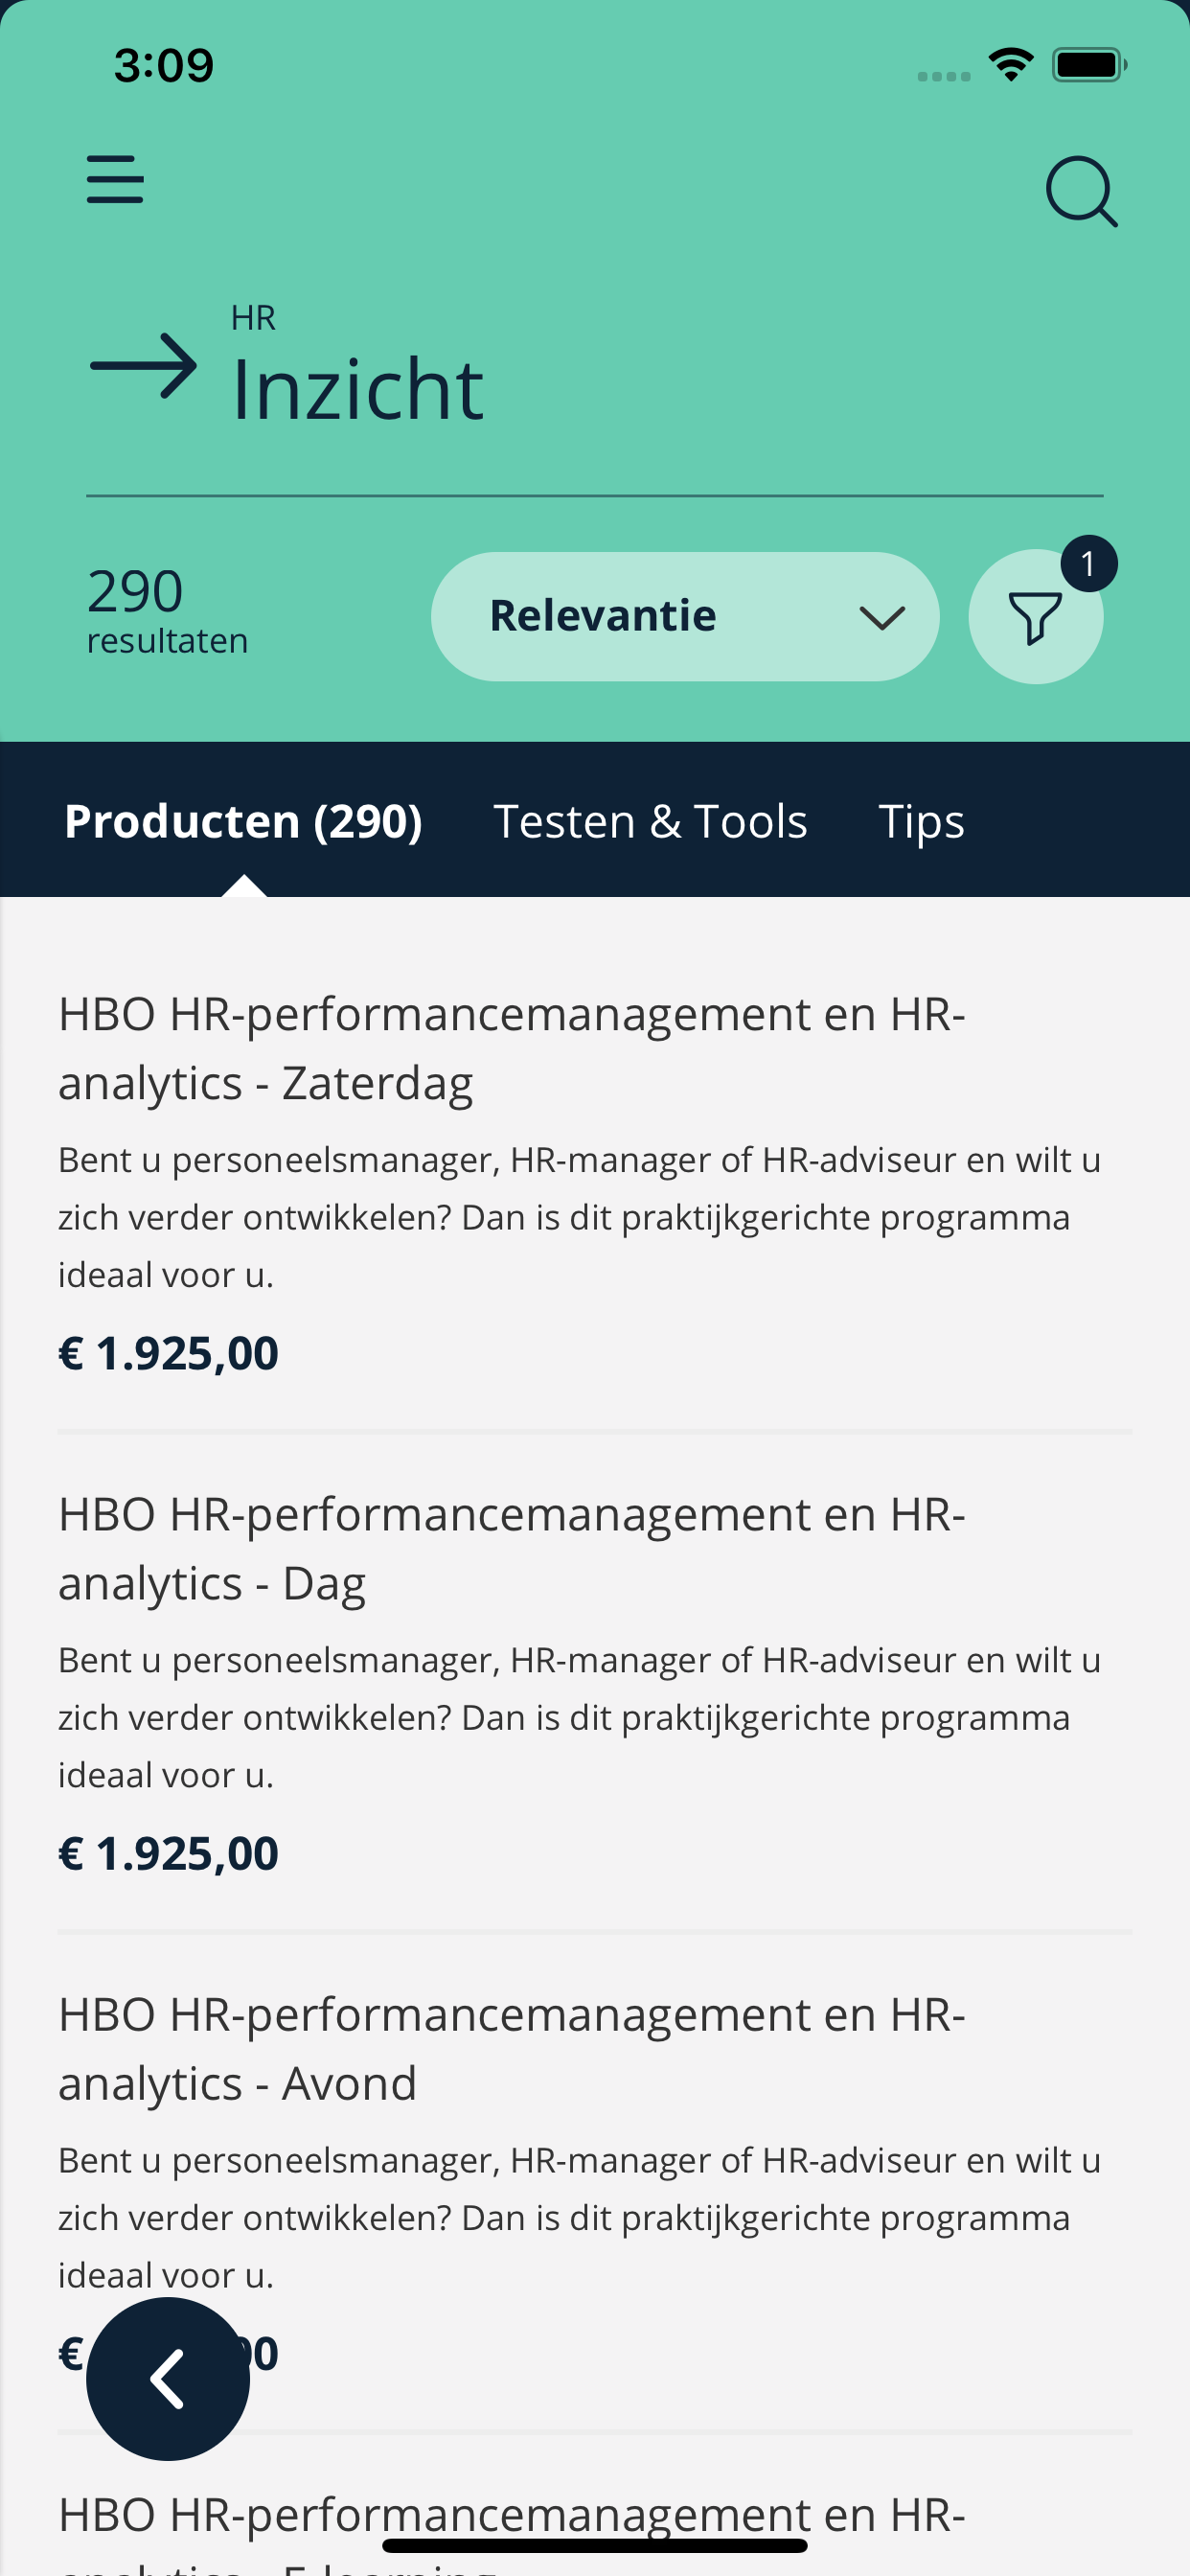Open the Tips tab
Viewport: 1190px width, 2576px height.
pos(921,821)
